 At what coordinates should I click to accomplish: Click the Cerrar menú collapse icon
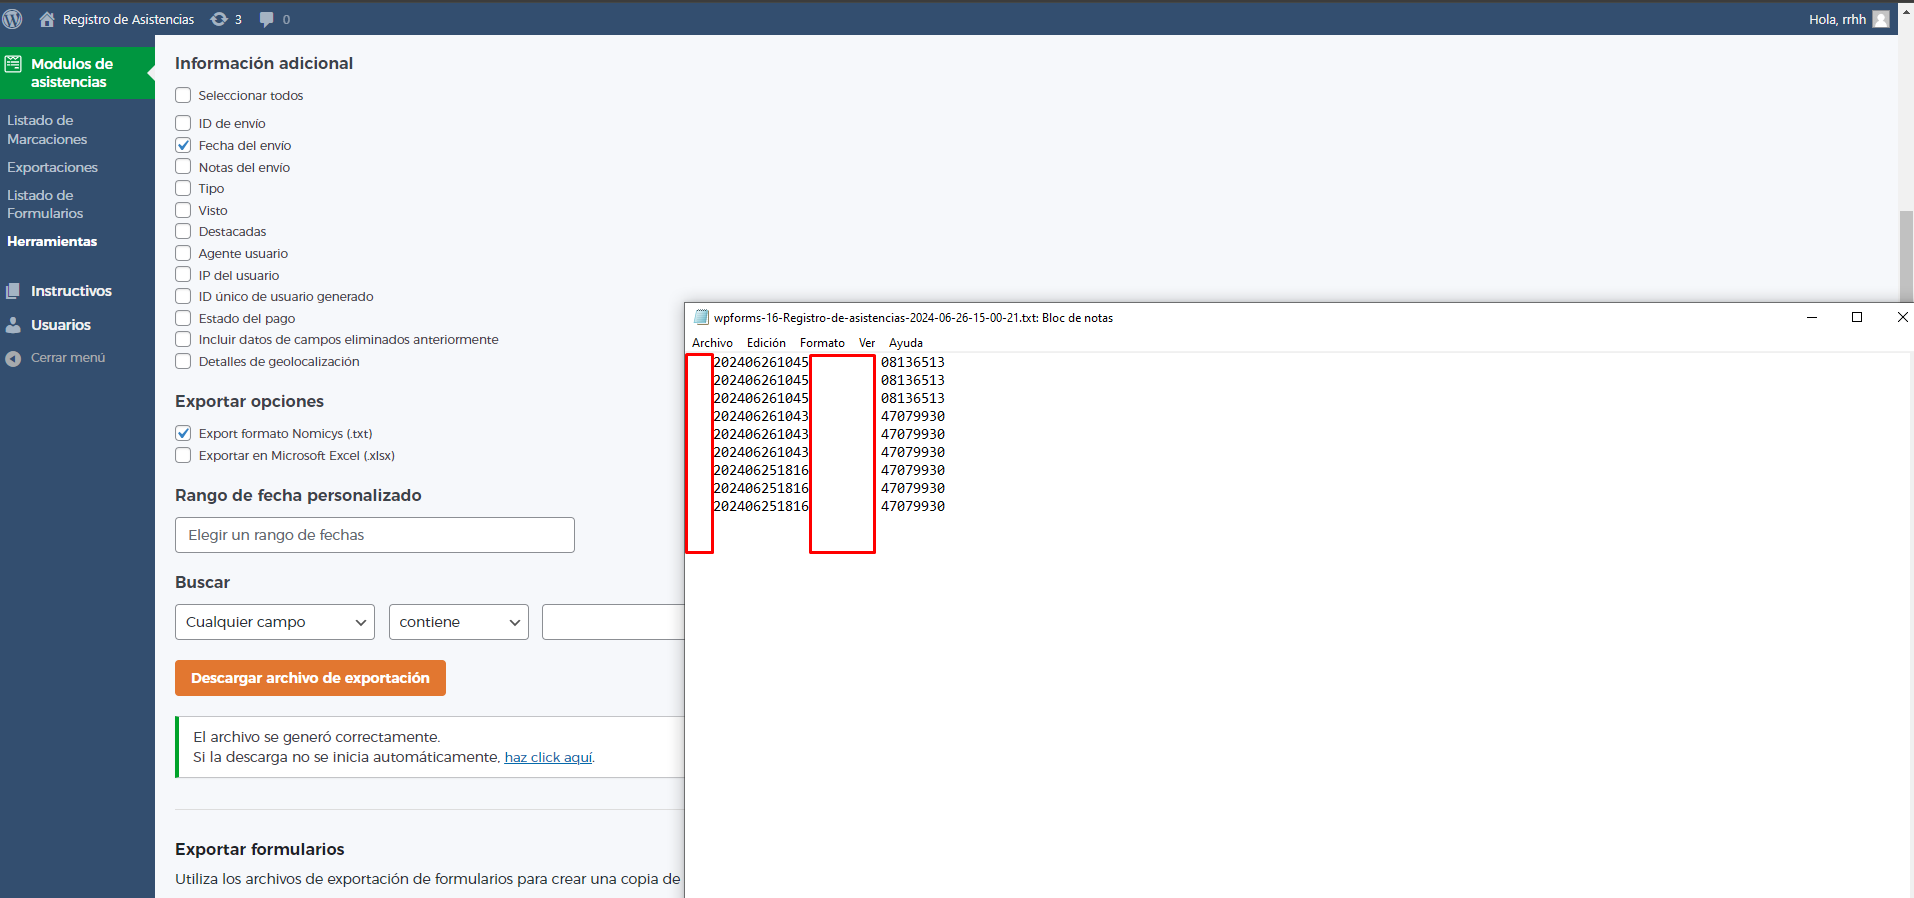13,358
